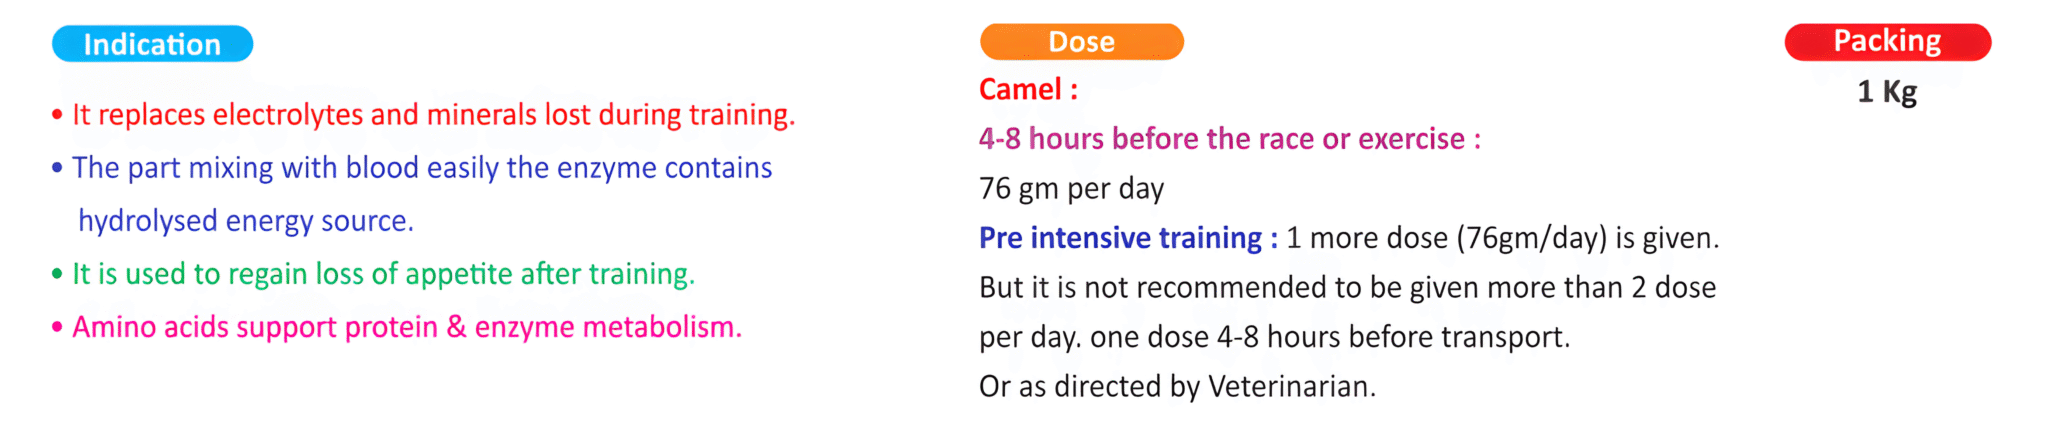Click the orange Dose badge
Image resolution: width=2048 pixels, height=446 pixels.
pos(1081,42)
